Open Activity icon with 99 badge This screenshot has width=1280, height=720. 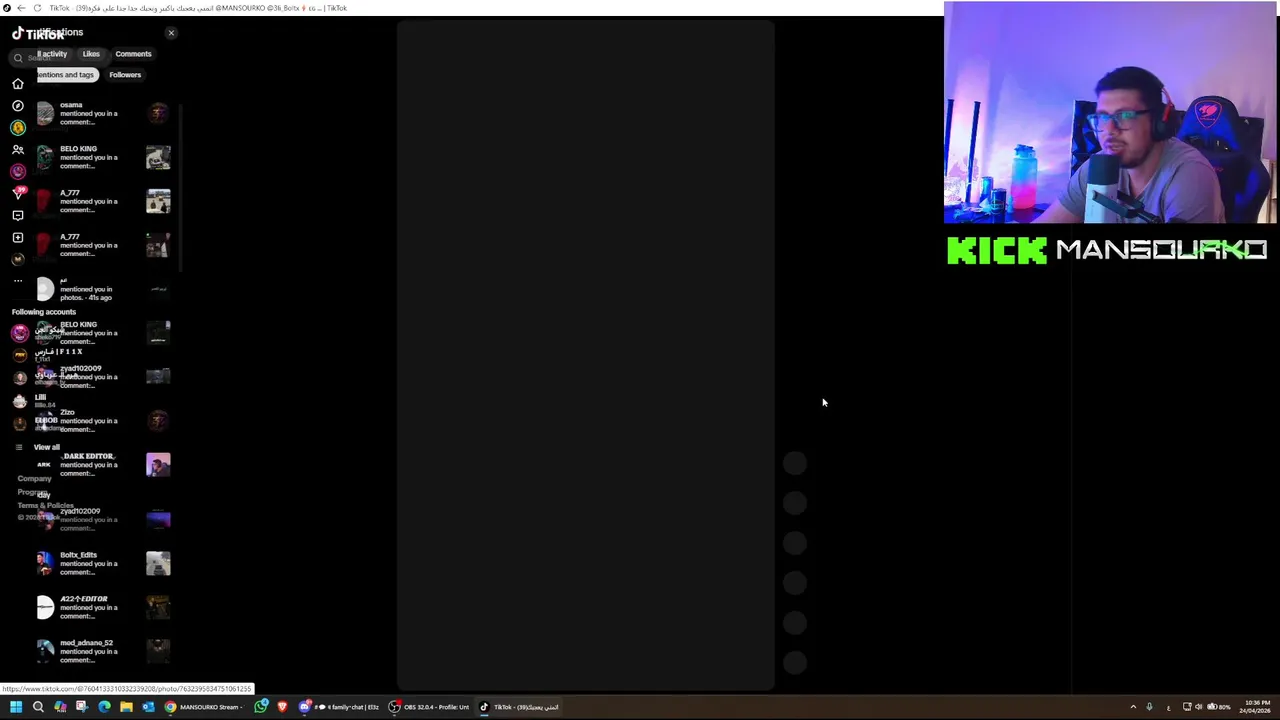(x=17, y=193)
